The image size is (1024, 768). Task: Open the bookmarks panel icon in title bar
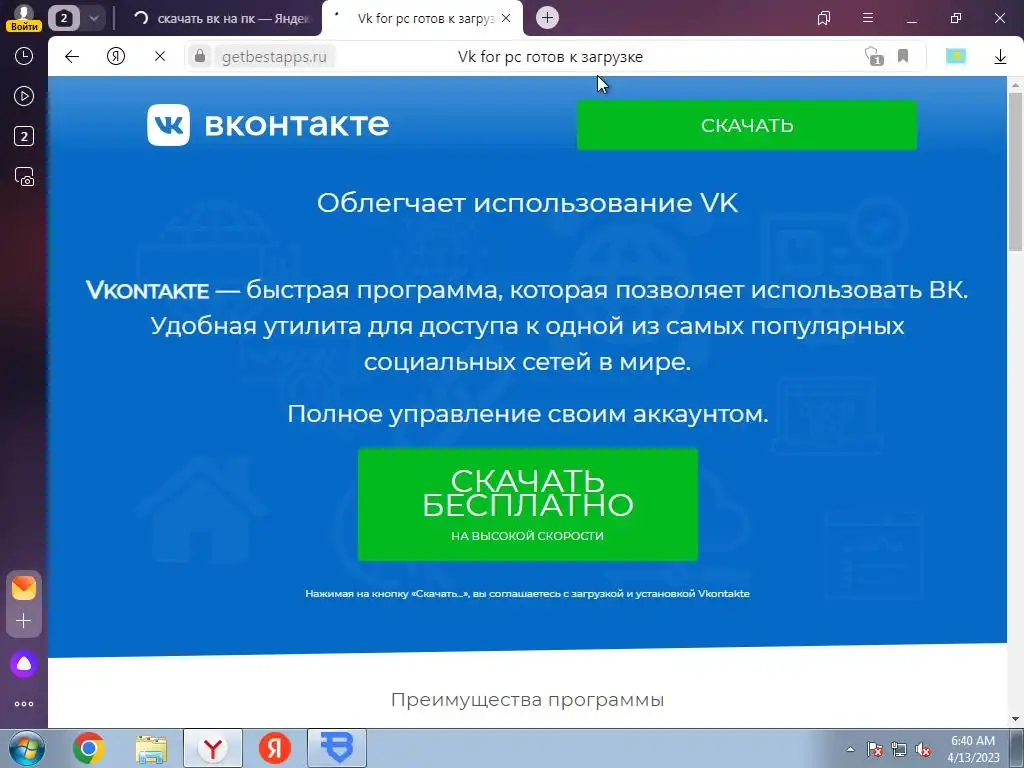[x=824, y=18]
